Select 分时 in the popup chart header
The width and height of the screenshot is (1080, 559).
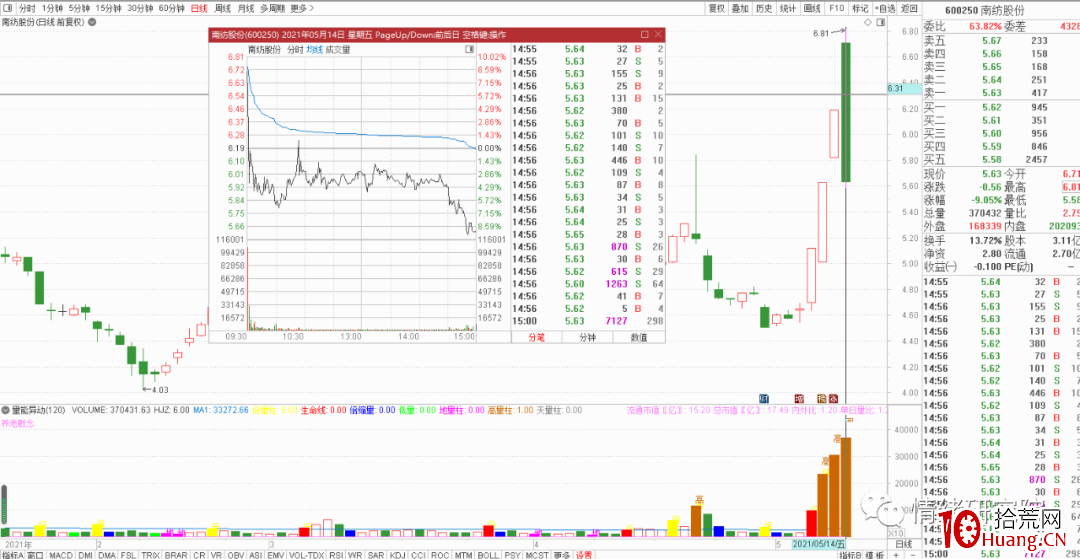coord(295,50)
